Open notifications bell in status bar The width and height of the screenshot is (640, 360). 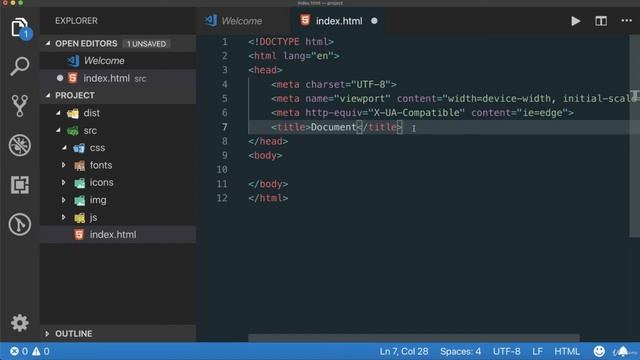tap(623, 351)
